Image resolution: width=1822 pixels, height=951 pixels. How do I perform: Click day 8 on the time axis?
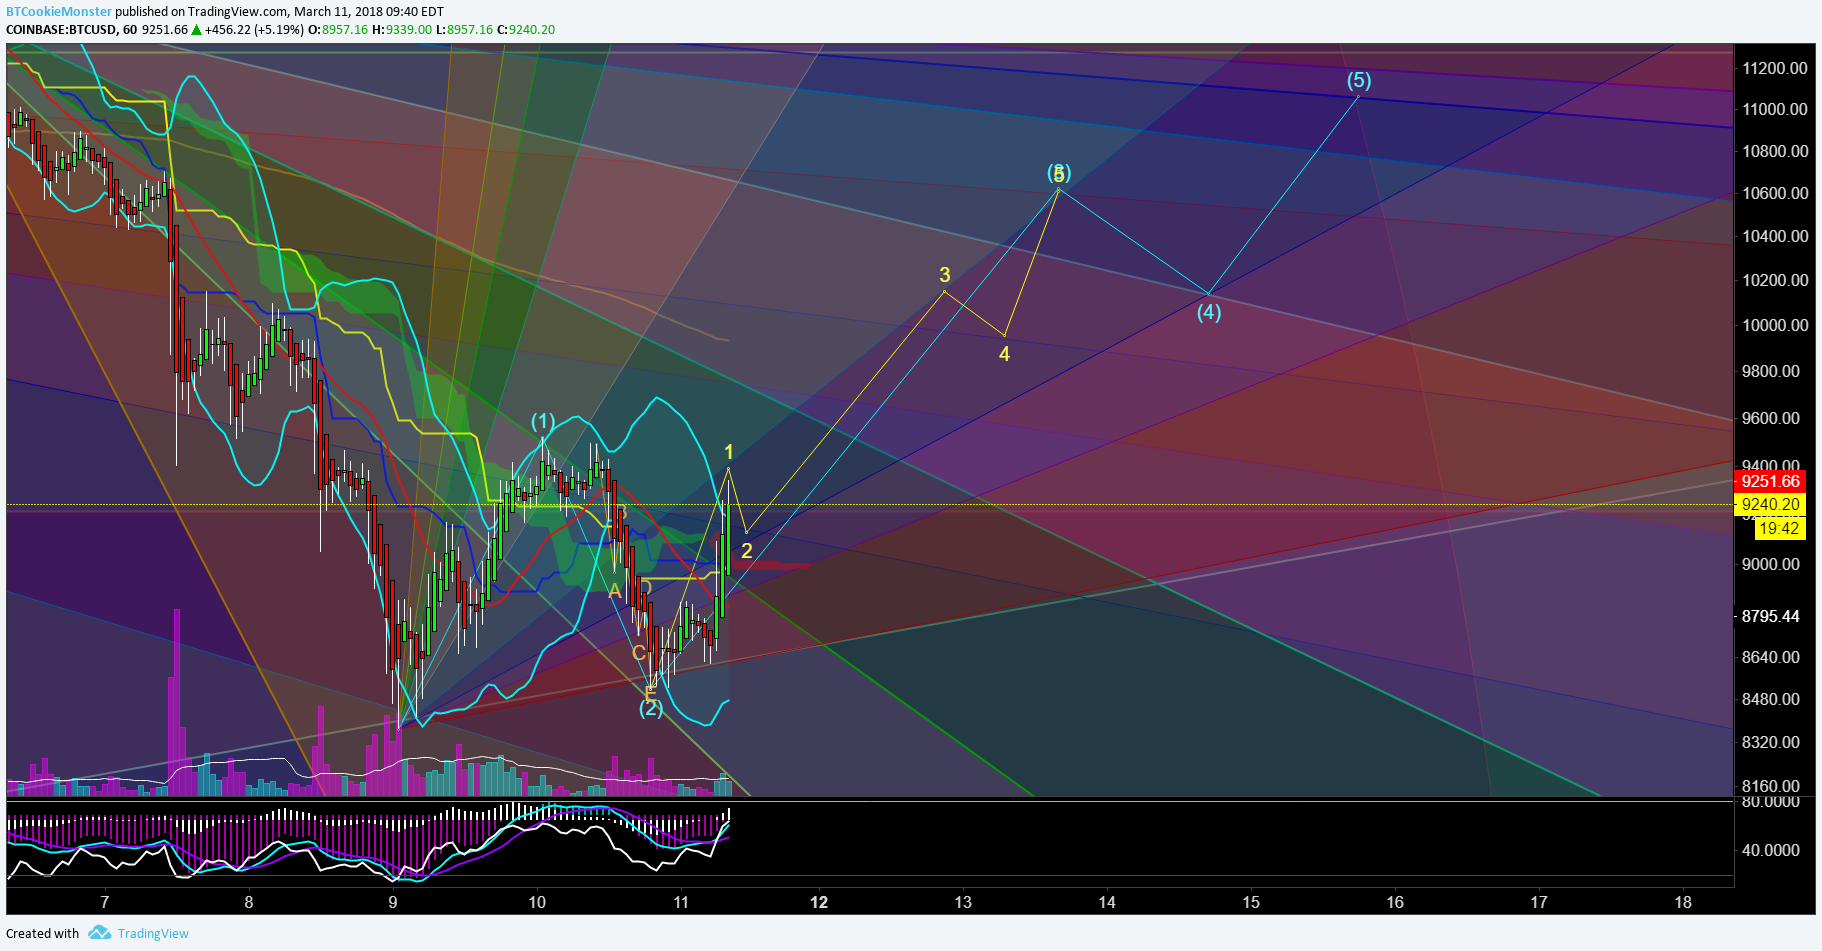(x=249, y=902)
